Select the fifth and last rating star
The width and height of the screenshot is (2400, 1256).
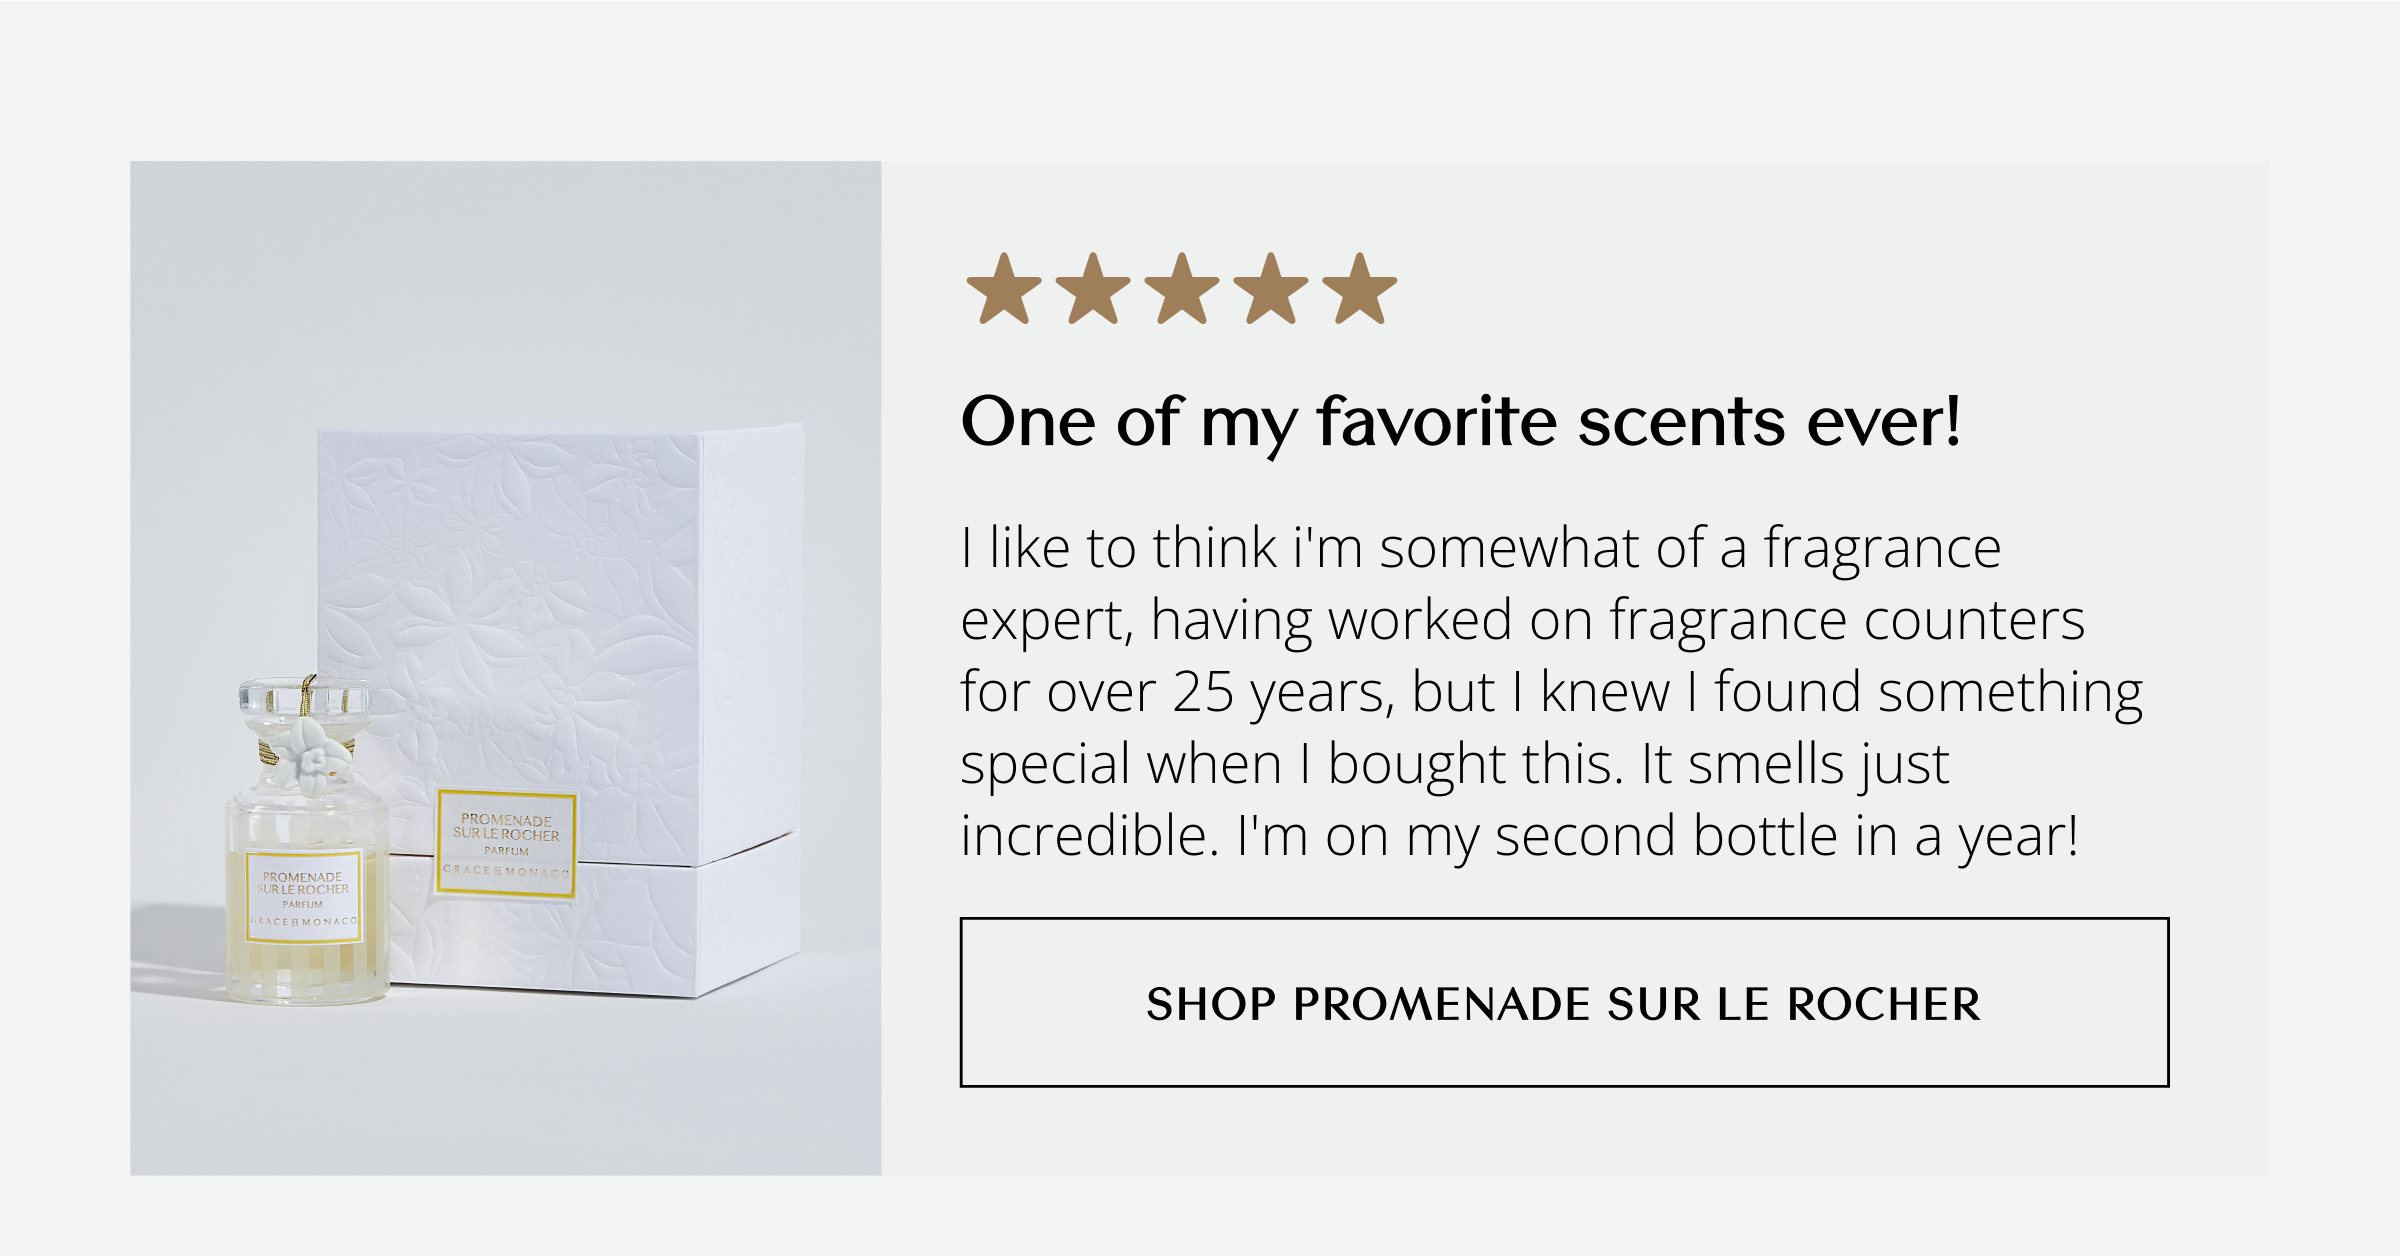point(1360,289)
